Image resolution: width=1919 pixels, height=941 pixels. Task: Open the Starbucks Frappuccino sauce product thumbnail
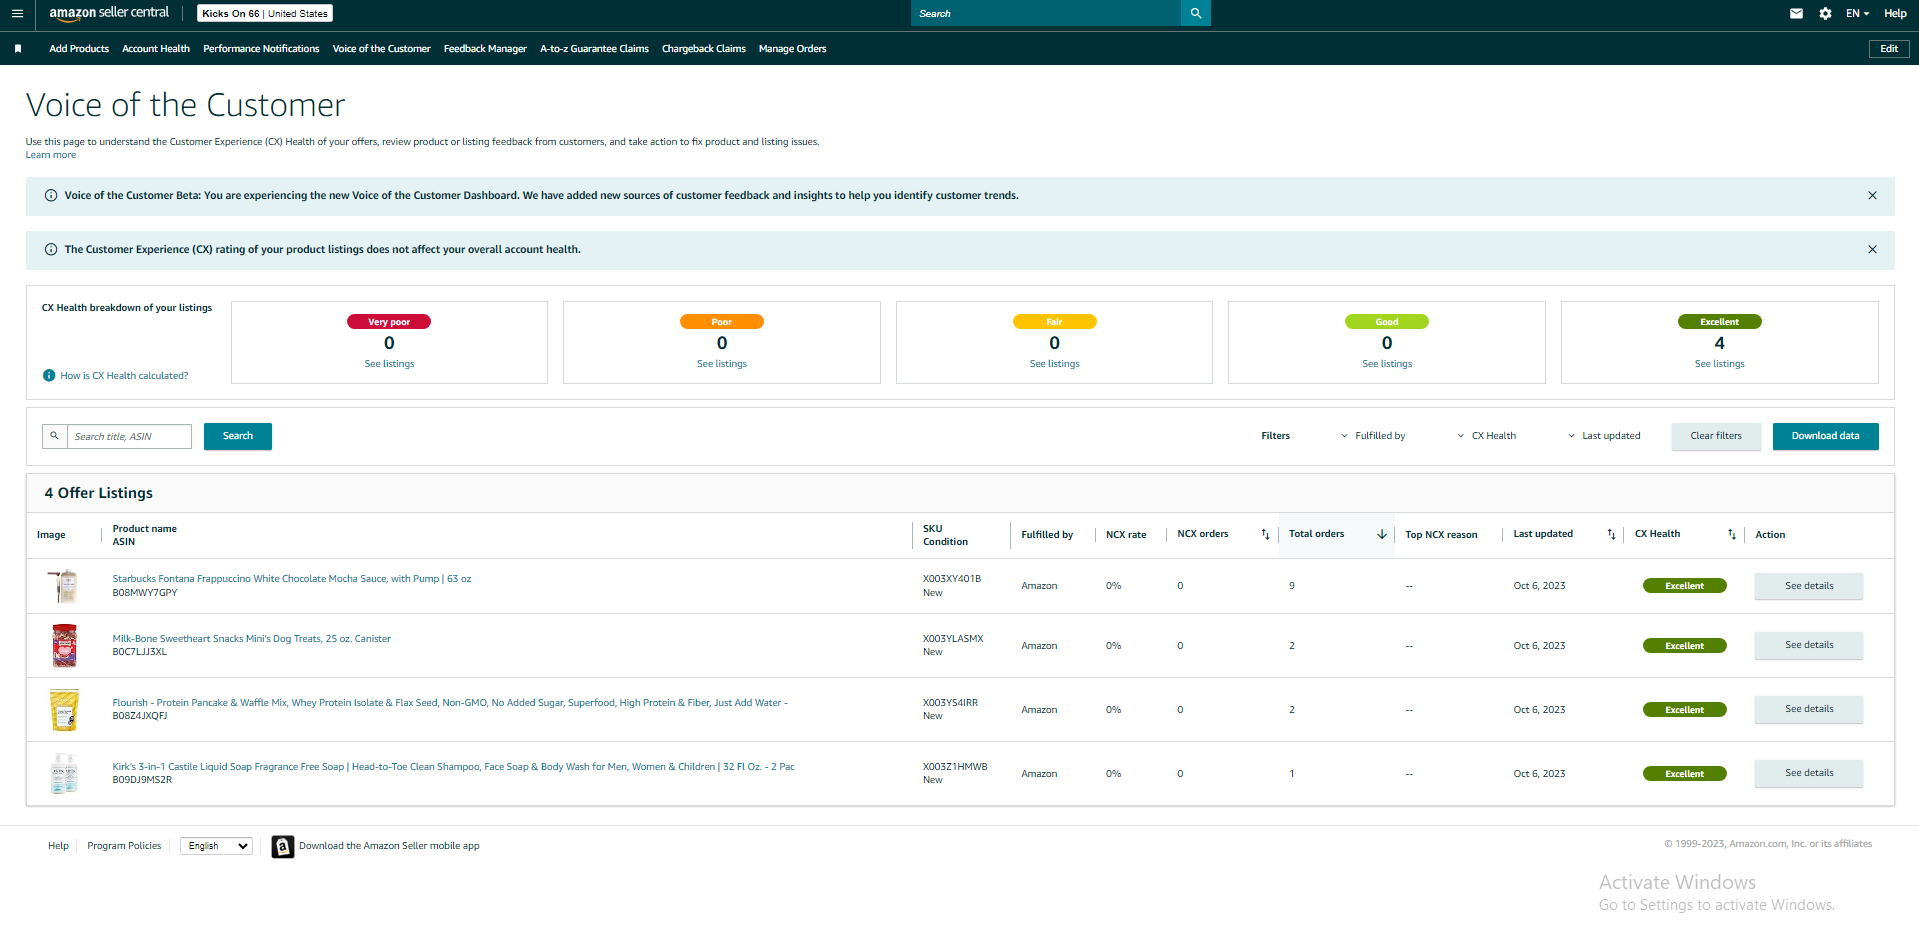tap(64, 586)
